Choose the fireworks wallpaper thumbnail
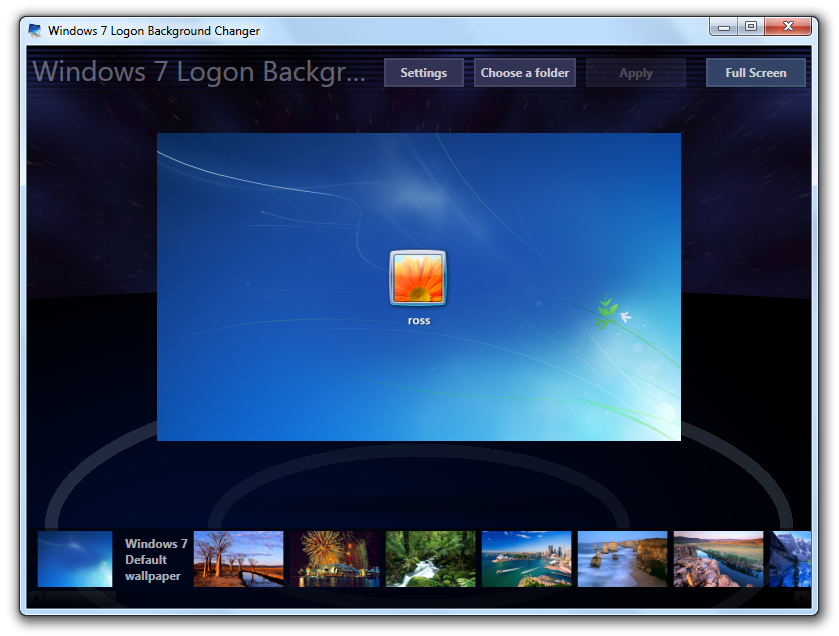The width and height of the screenshot is (839, 636). [x=334, y=559]
